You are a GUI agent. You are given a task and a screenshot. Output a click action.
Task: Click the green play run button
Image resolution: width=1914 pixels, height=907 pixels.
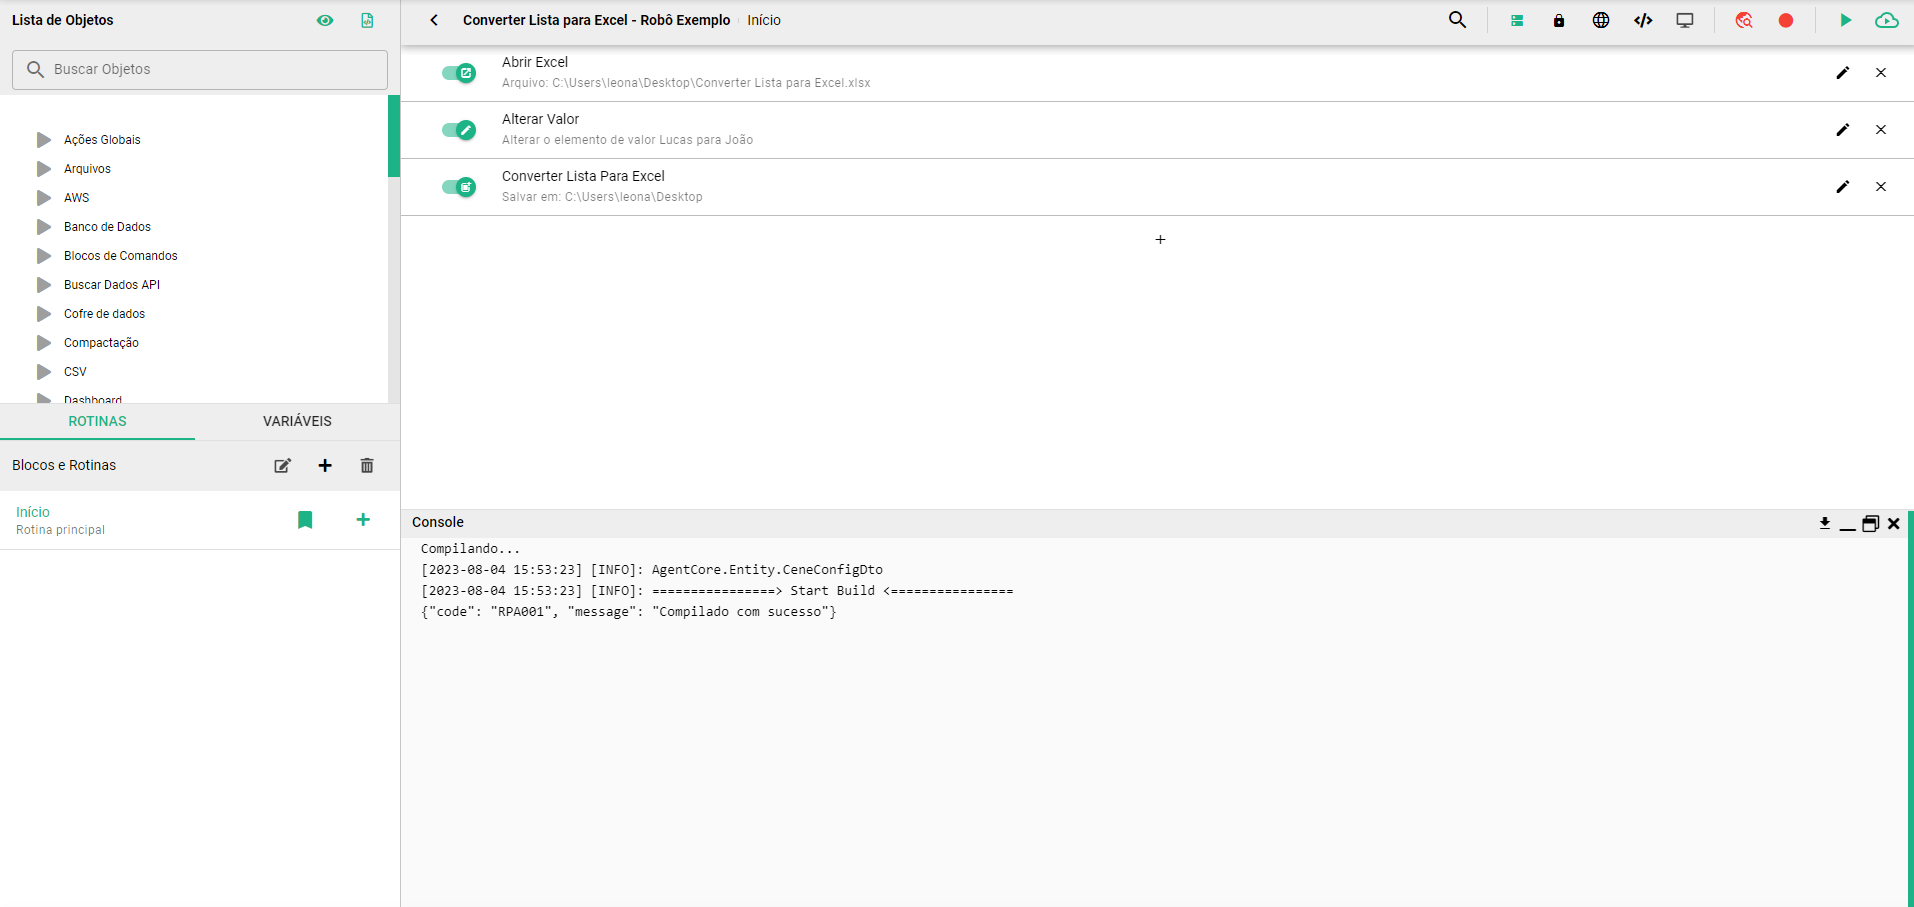tap(1845, 20)
